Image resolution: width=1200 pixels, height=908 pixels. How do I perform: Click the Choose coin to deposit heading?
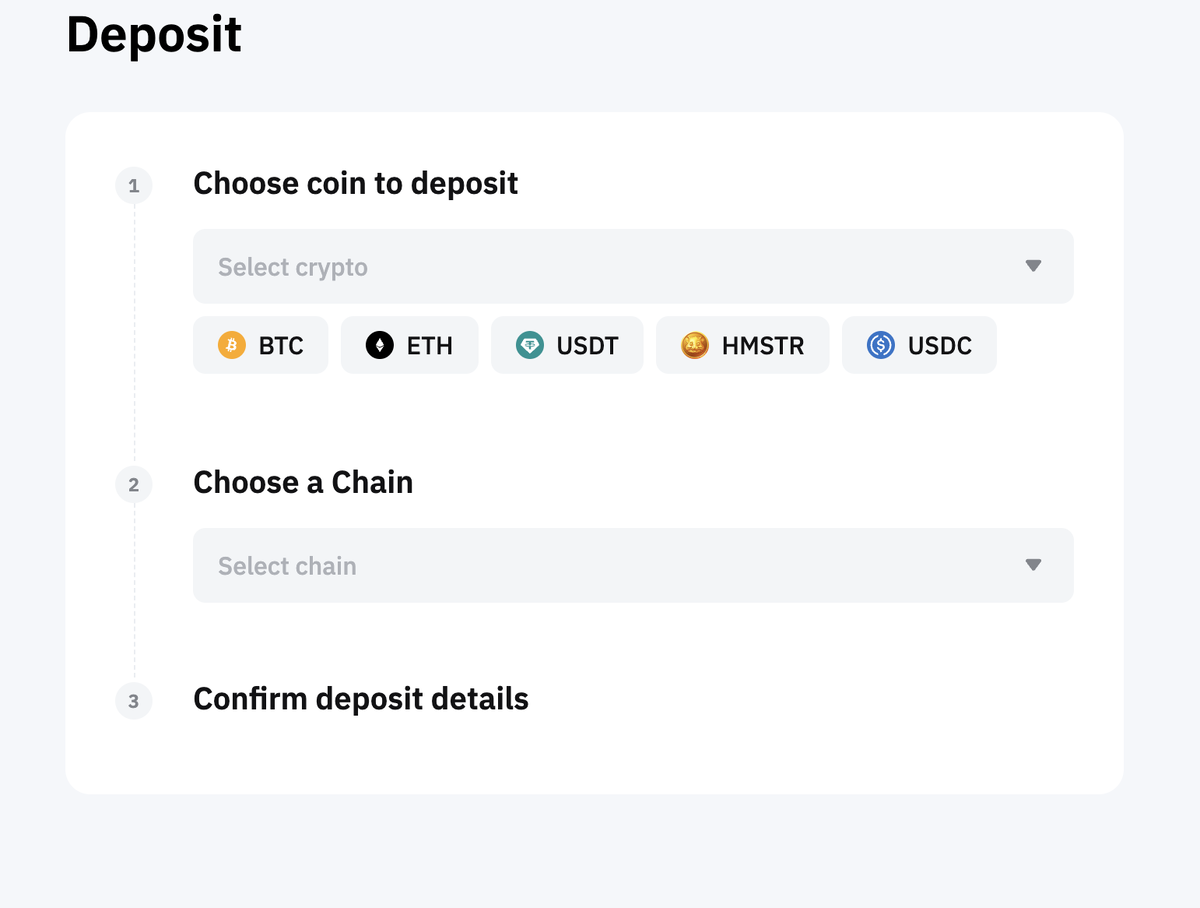pos(356,184)
